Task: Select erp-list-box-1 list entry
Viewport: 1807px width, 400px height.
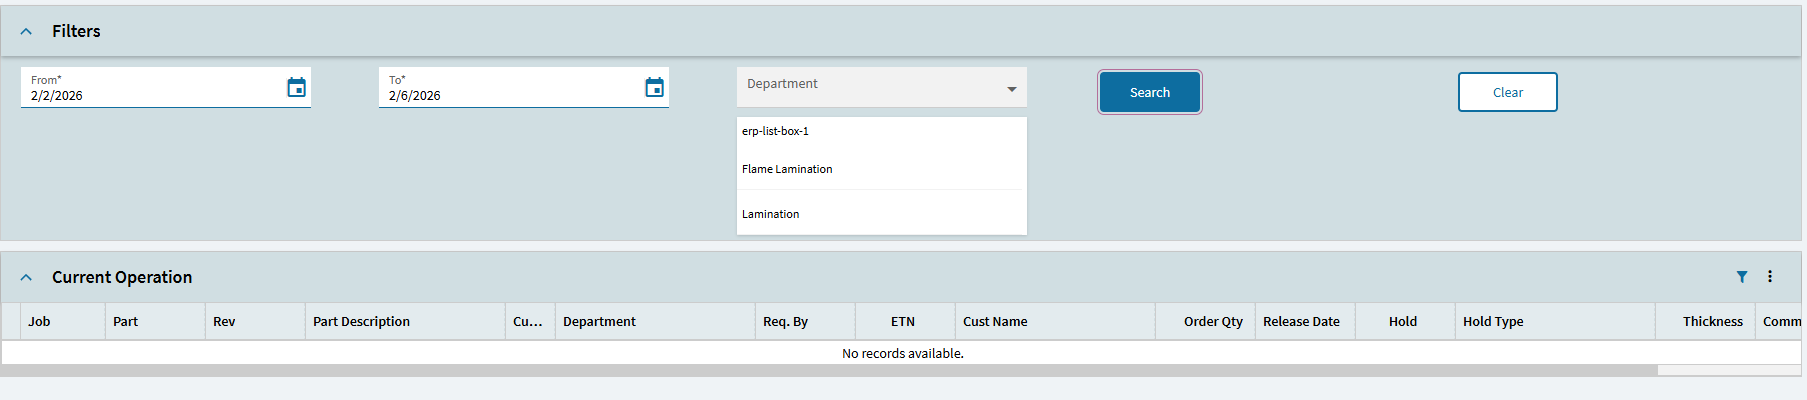Action: click(776, 131)
